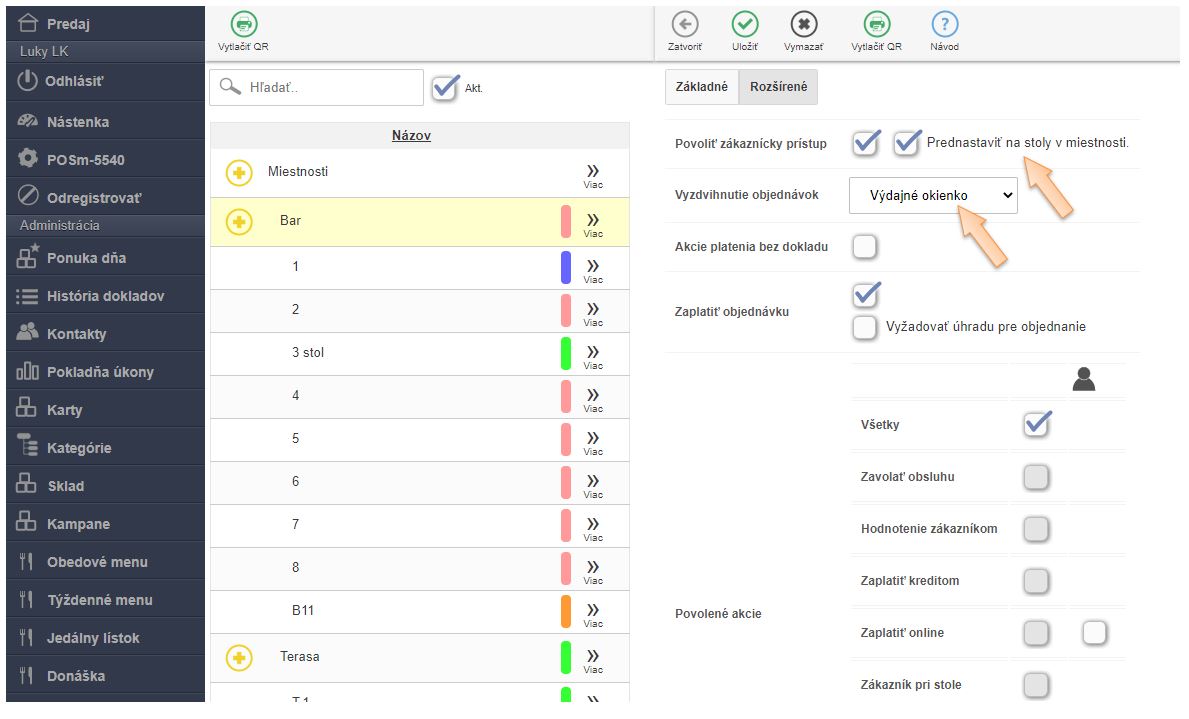Enable Akcie platenia bez dokladu checkbox
Viewport: 1189px width, 719px height.
pyautogui.click(x=865, y=247)
